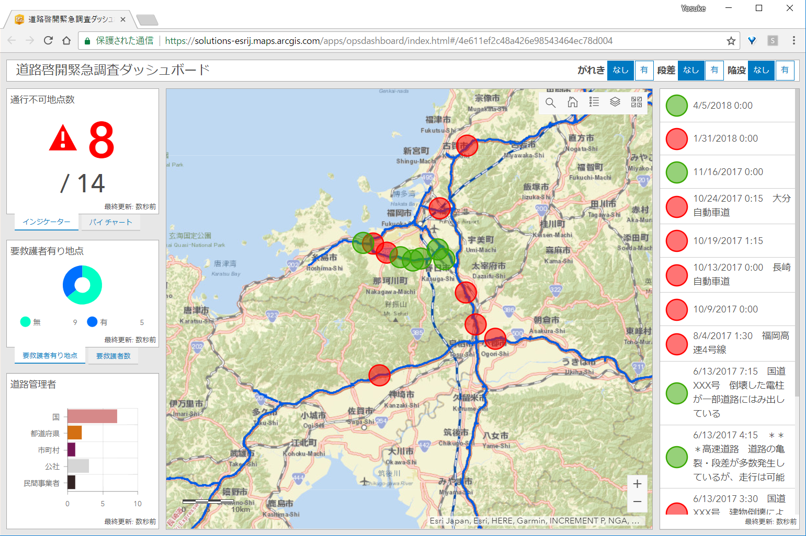Viewport: 806px width, 536px height.
Task: Click the donut chart in 要救護者有り地点
Action: (x=82, y=285)
